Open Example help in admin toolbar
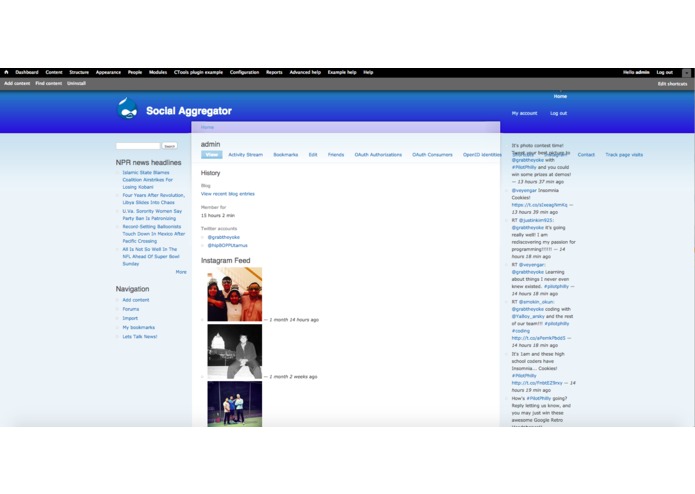Viewport: 695px width, 494px height. pyautogui.click(x=342, y=72)
